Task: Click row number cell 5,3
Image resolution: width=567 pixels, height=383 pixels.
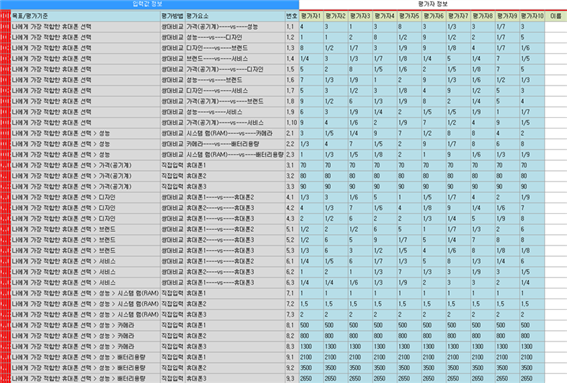Action: click(292, 251)
